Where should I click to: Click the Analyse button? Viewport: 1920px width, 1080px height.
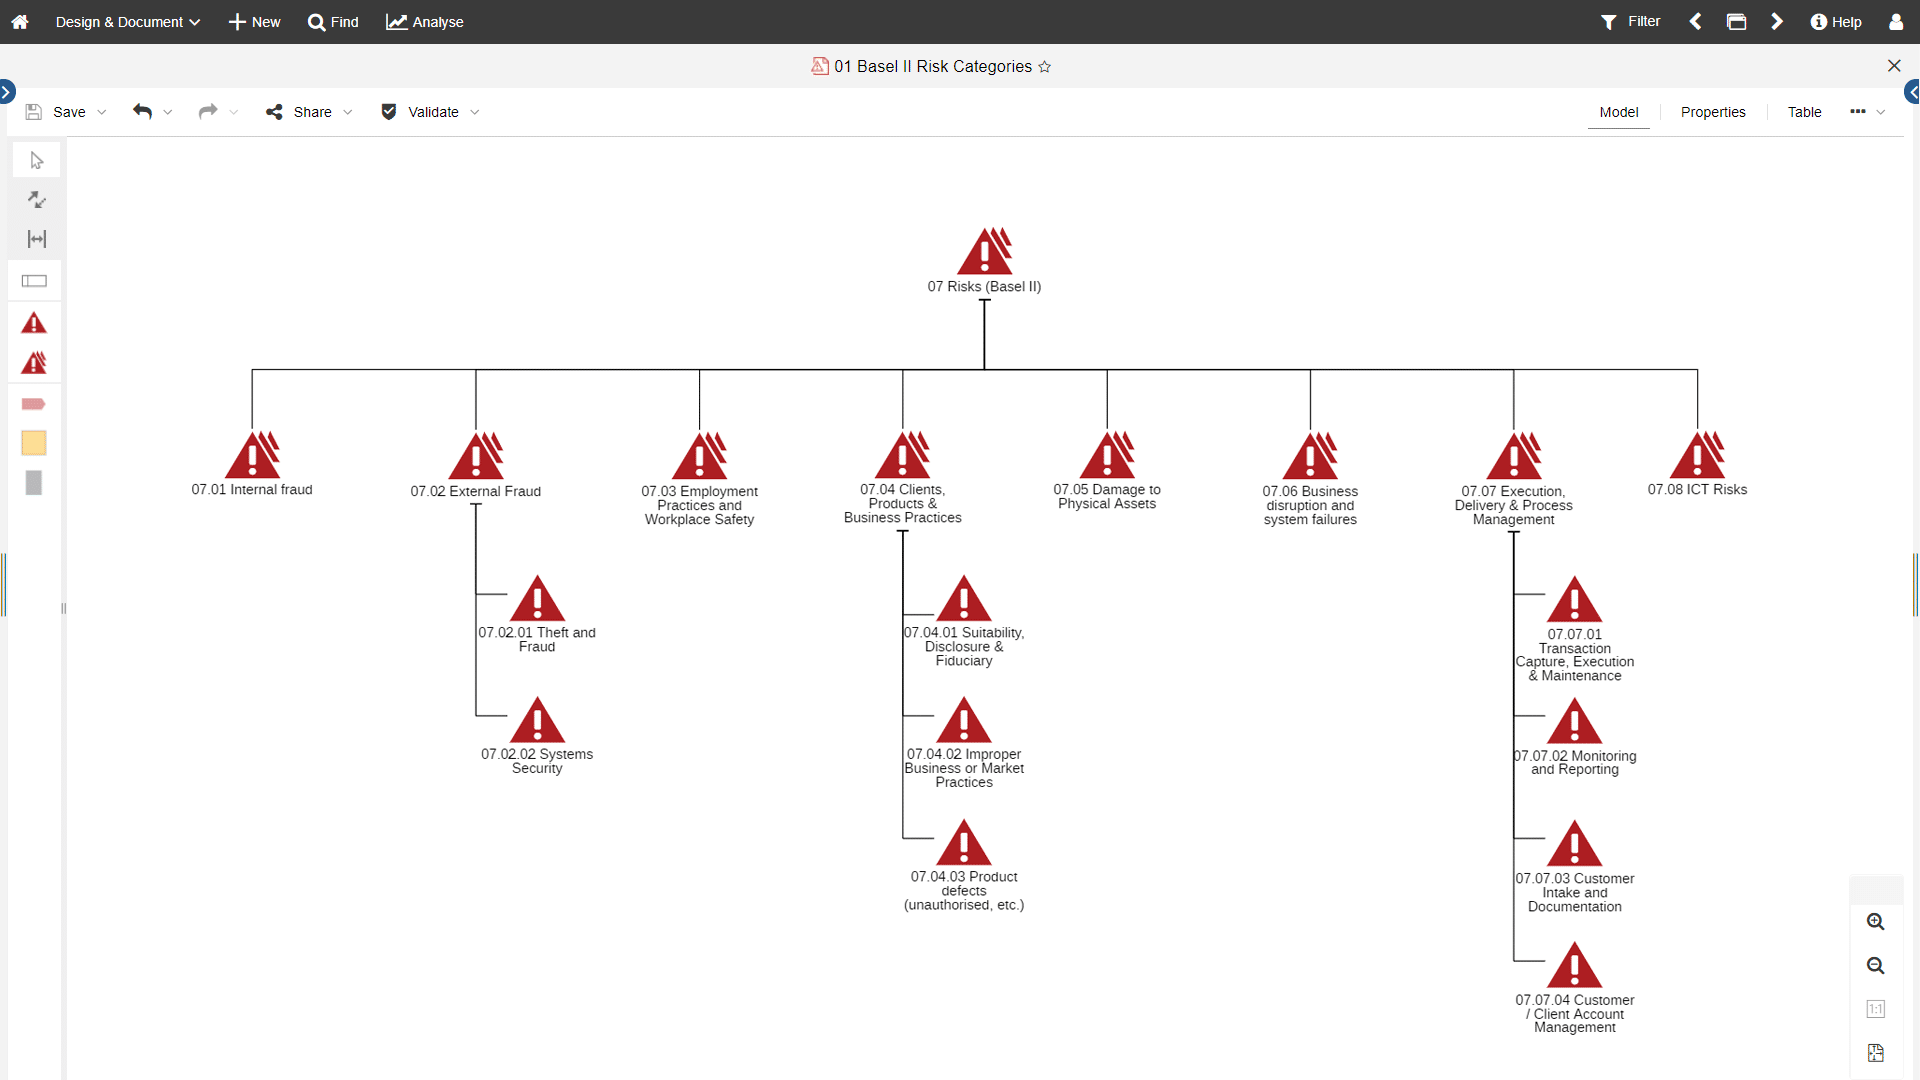tap(424, 21)
